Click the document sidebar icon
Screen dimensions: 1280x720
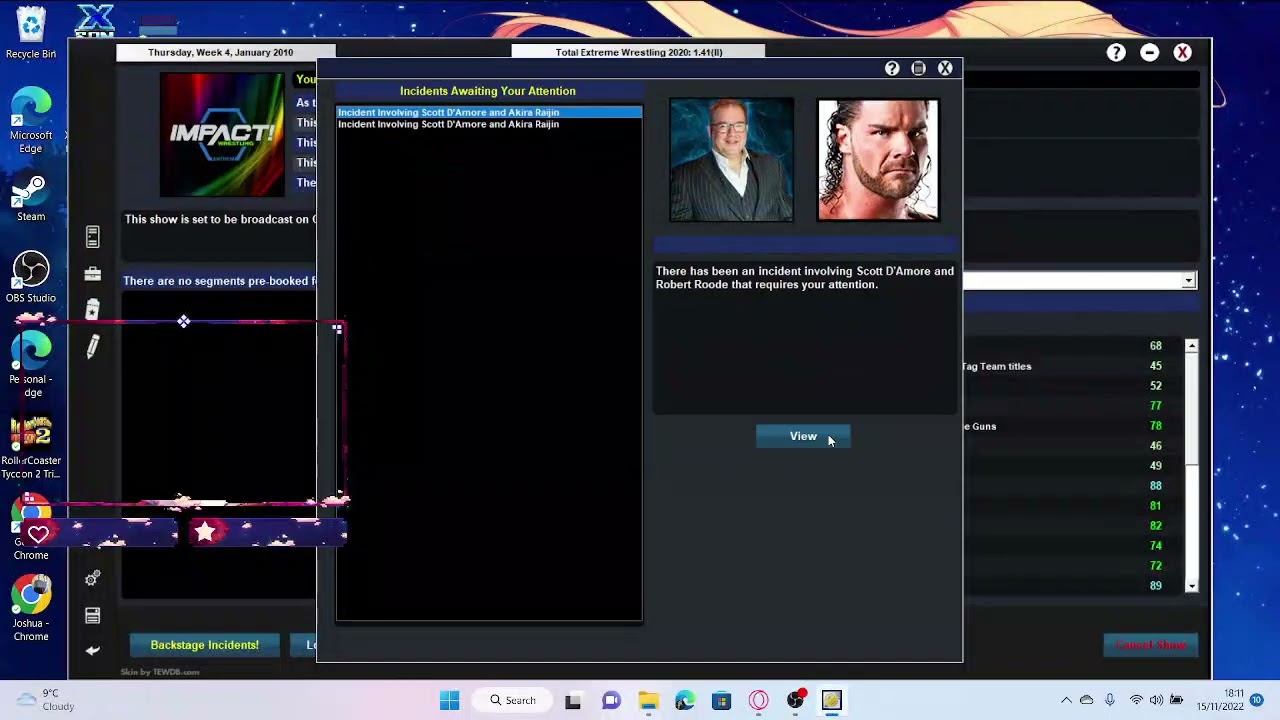tap(92, 237)
